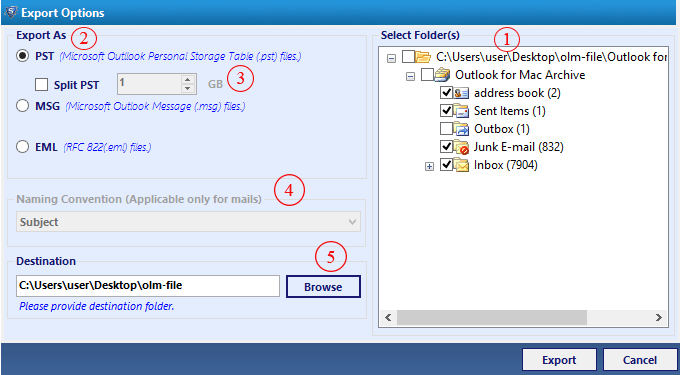The width and height of the screenshot is (680, 375).
Task: Select the MSG export radio button
Action: pos(23,106)
